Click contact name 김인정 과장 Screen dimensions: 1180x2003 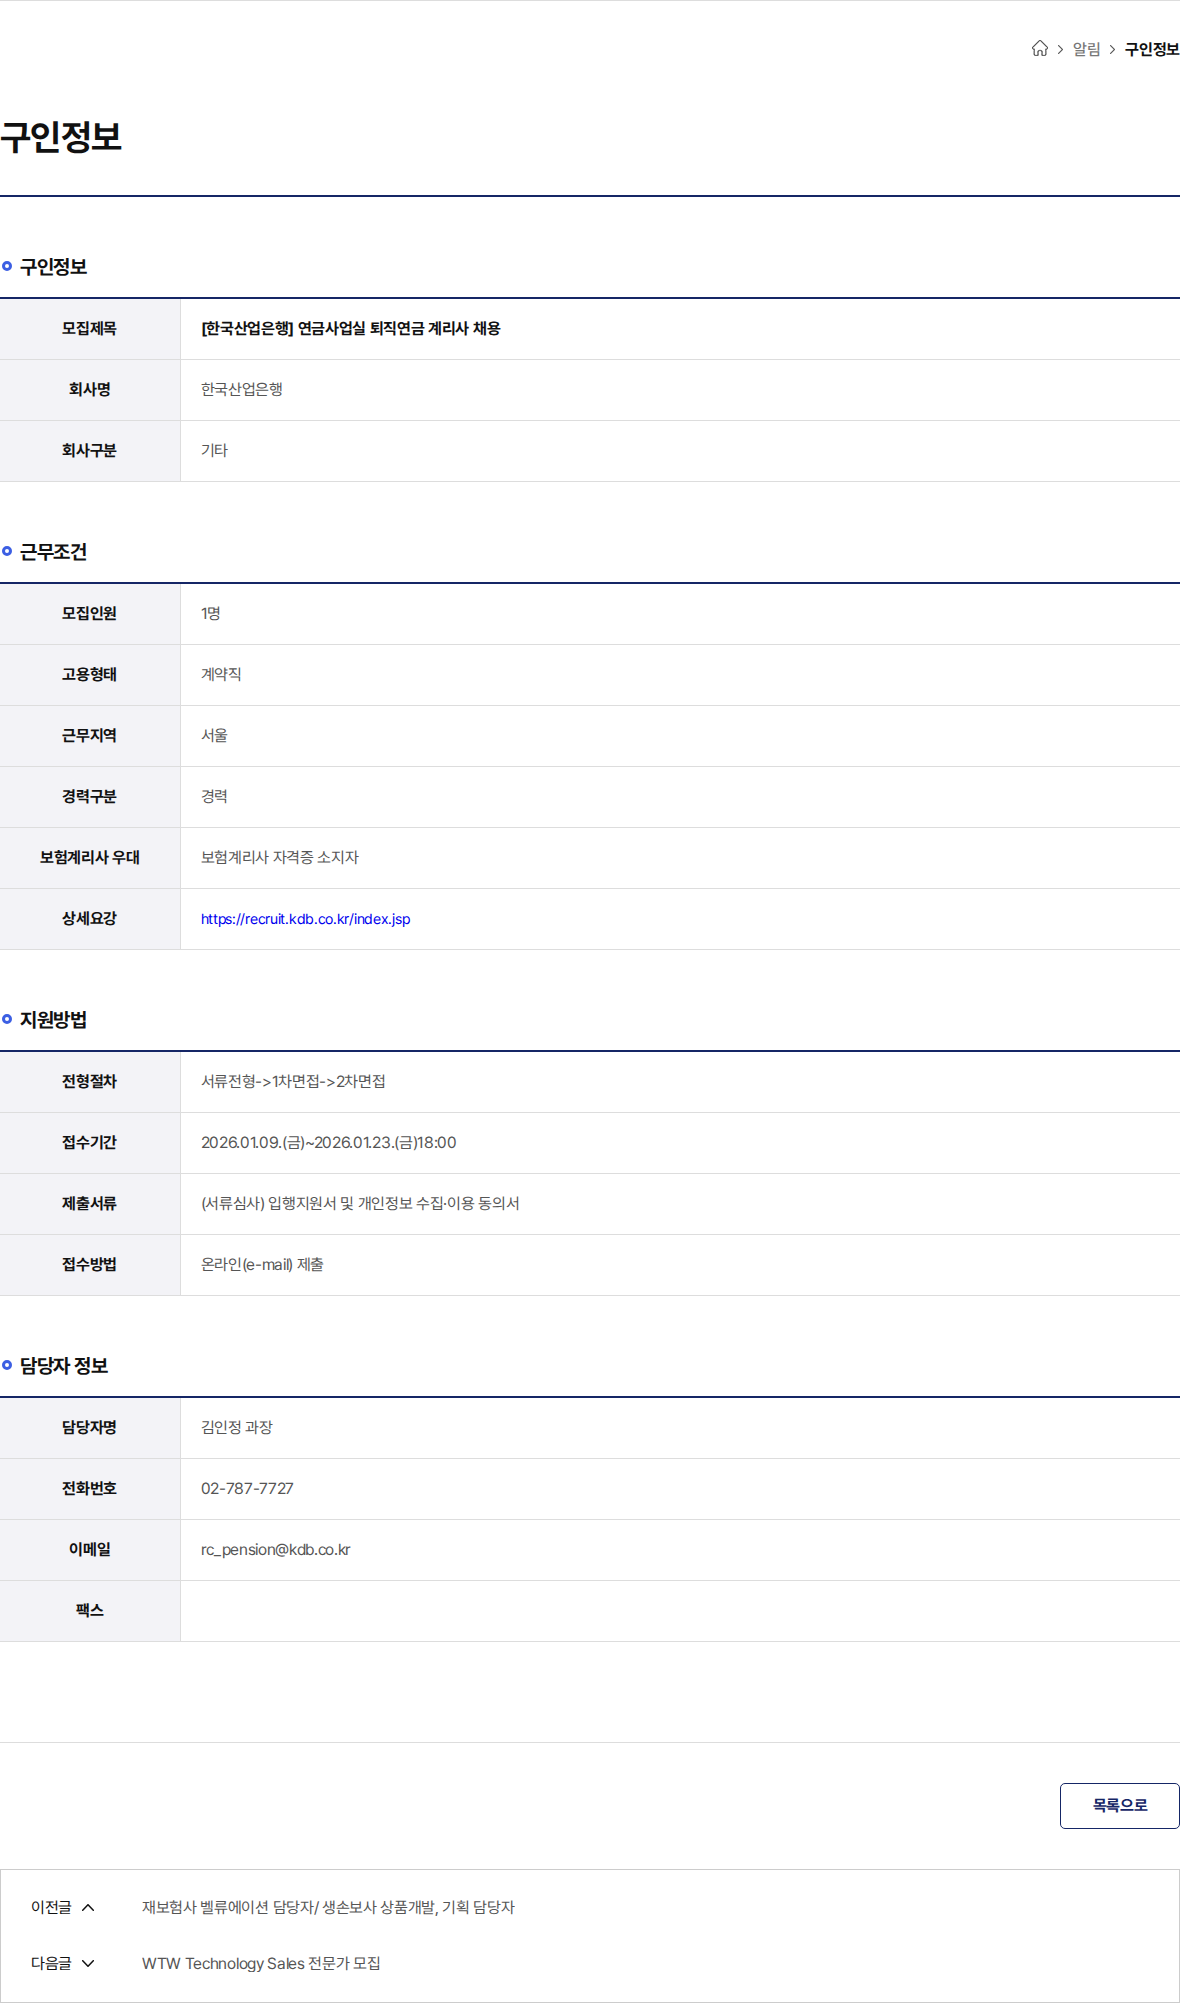237,1428
